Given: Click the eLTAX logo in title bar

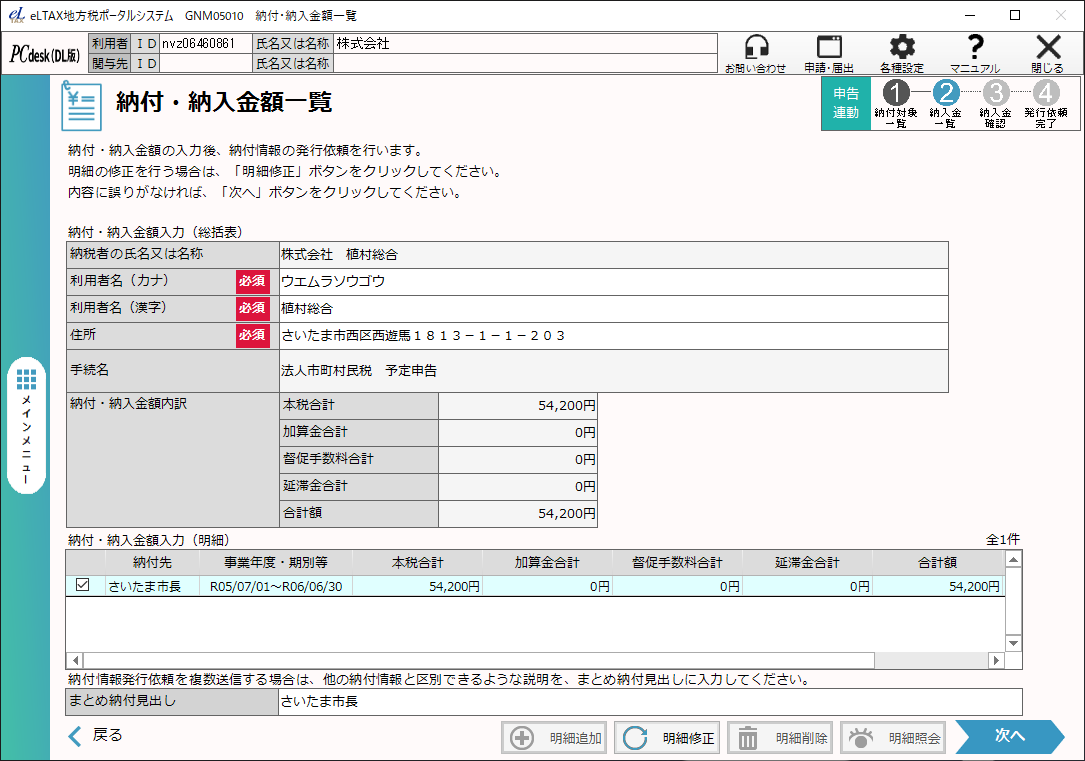Looking at the screenshot, I should click(x=17, y=15).
